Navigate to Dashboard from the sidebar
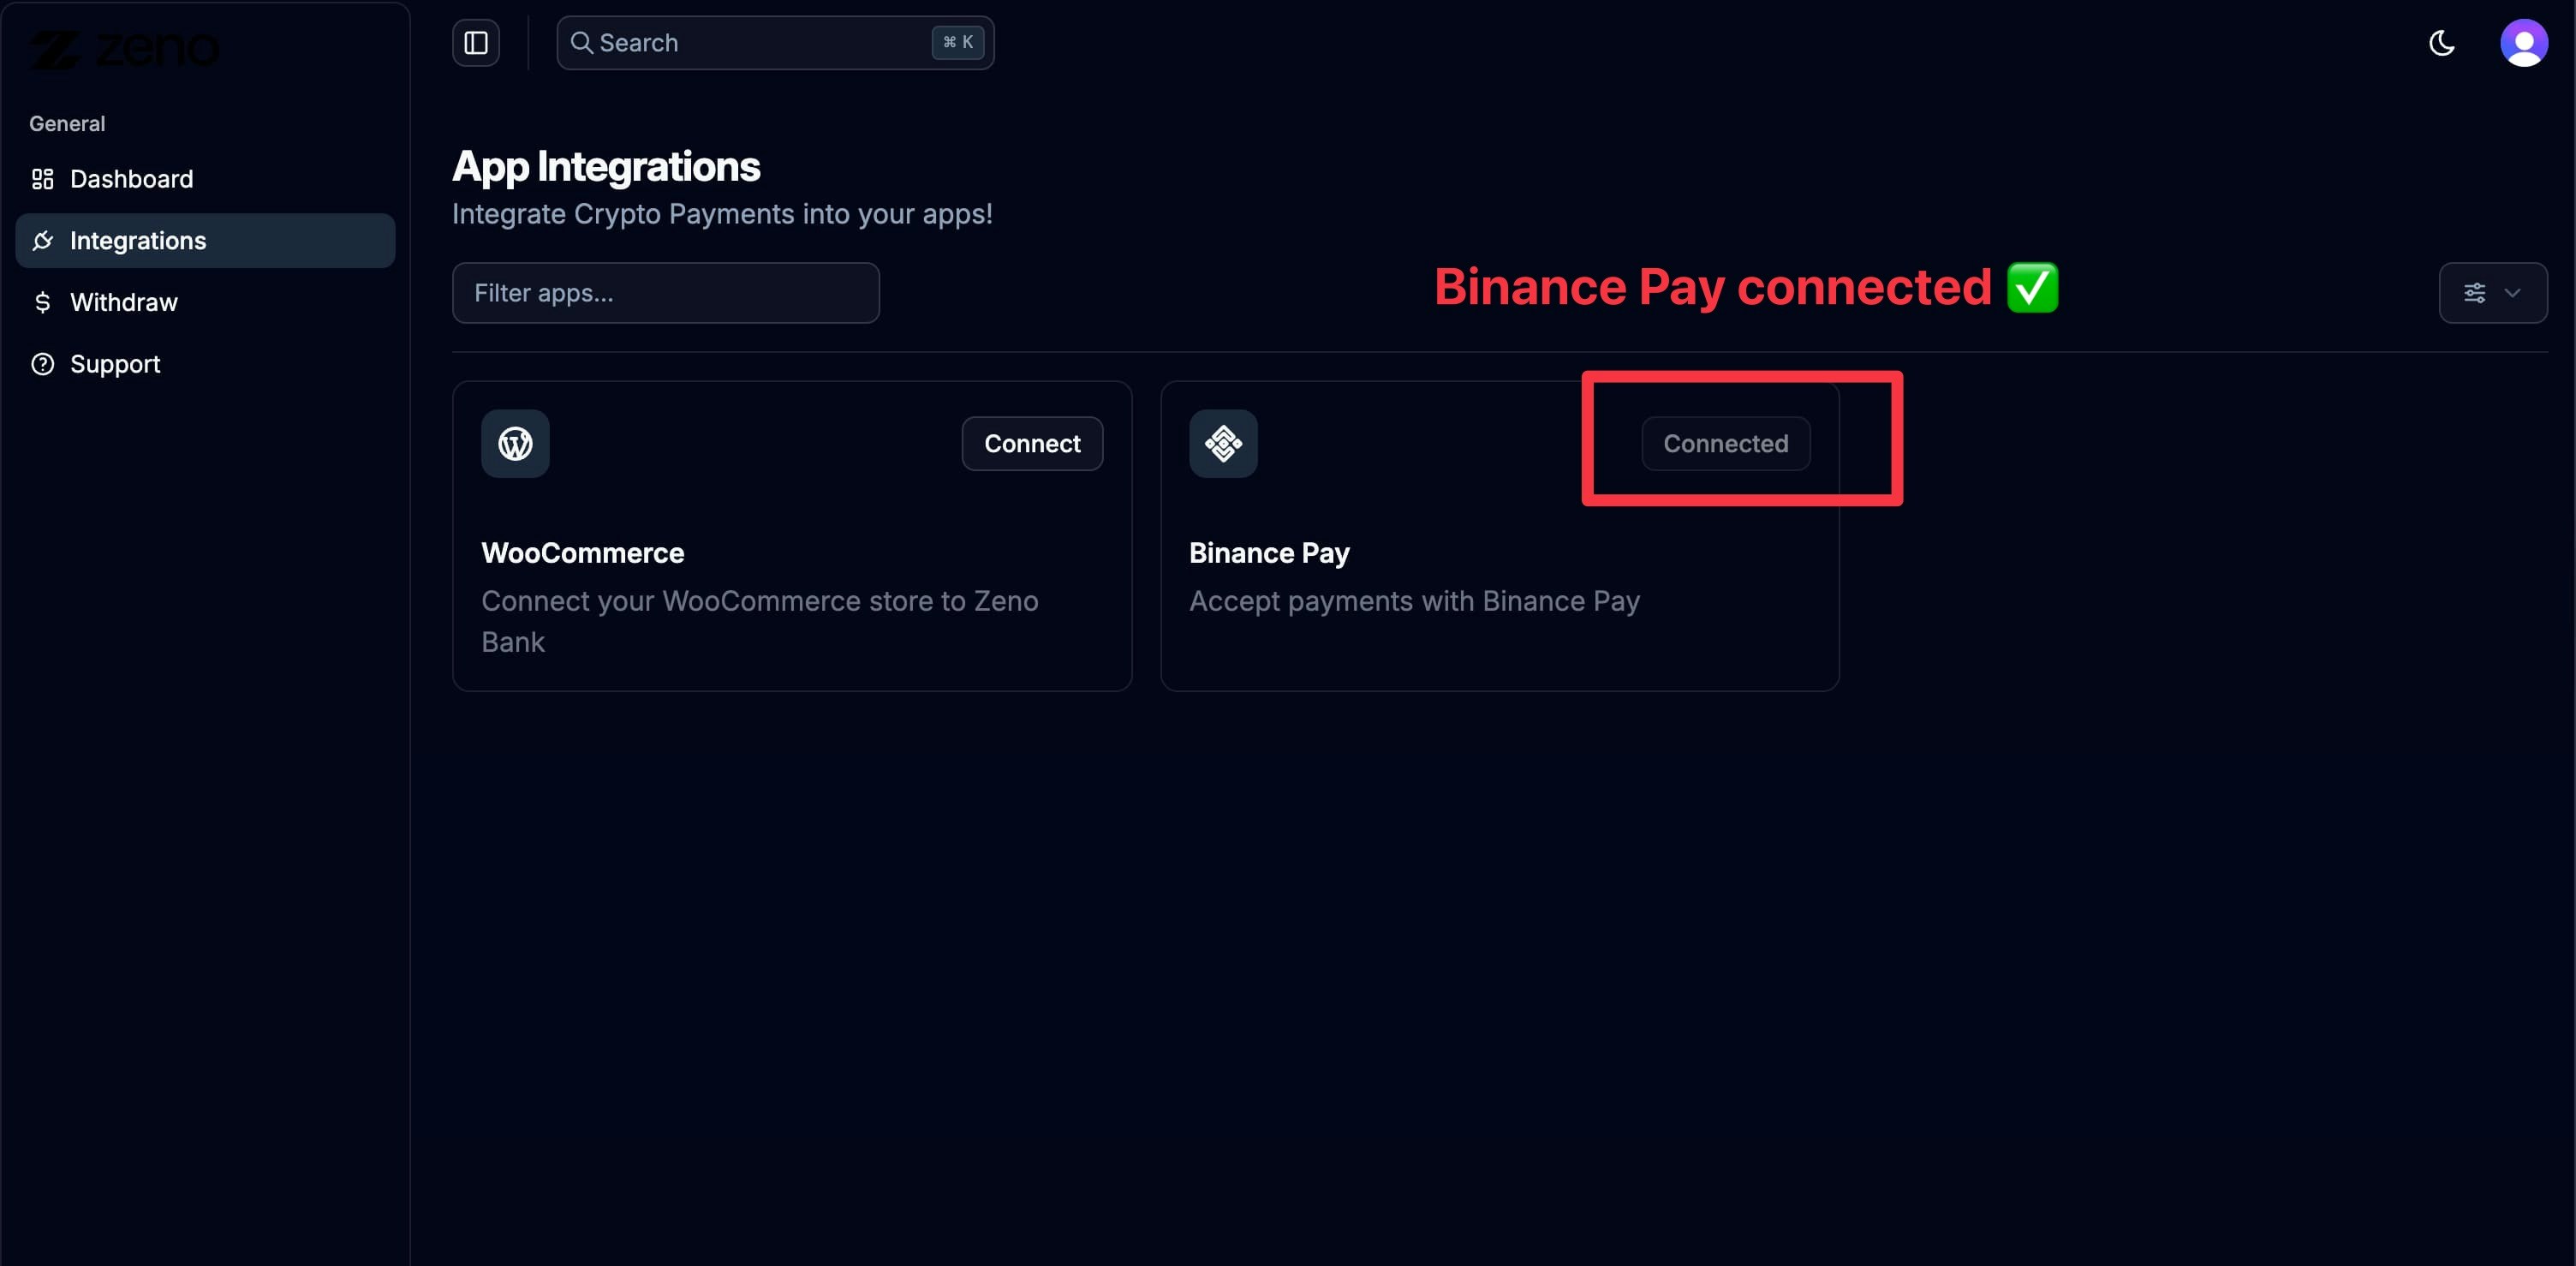The image size is (2576, 1266). 131,179
